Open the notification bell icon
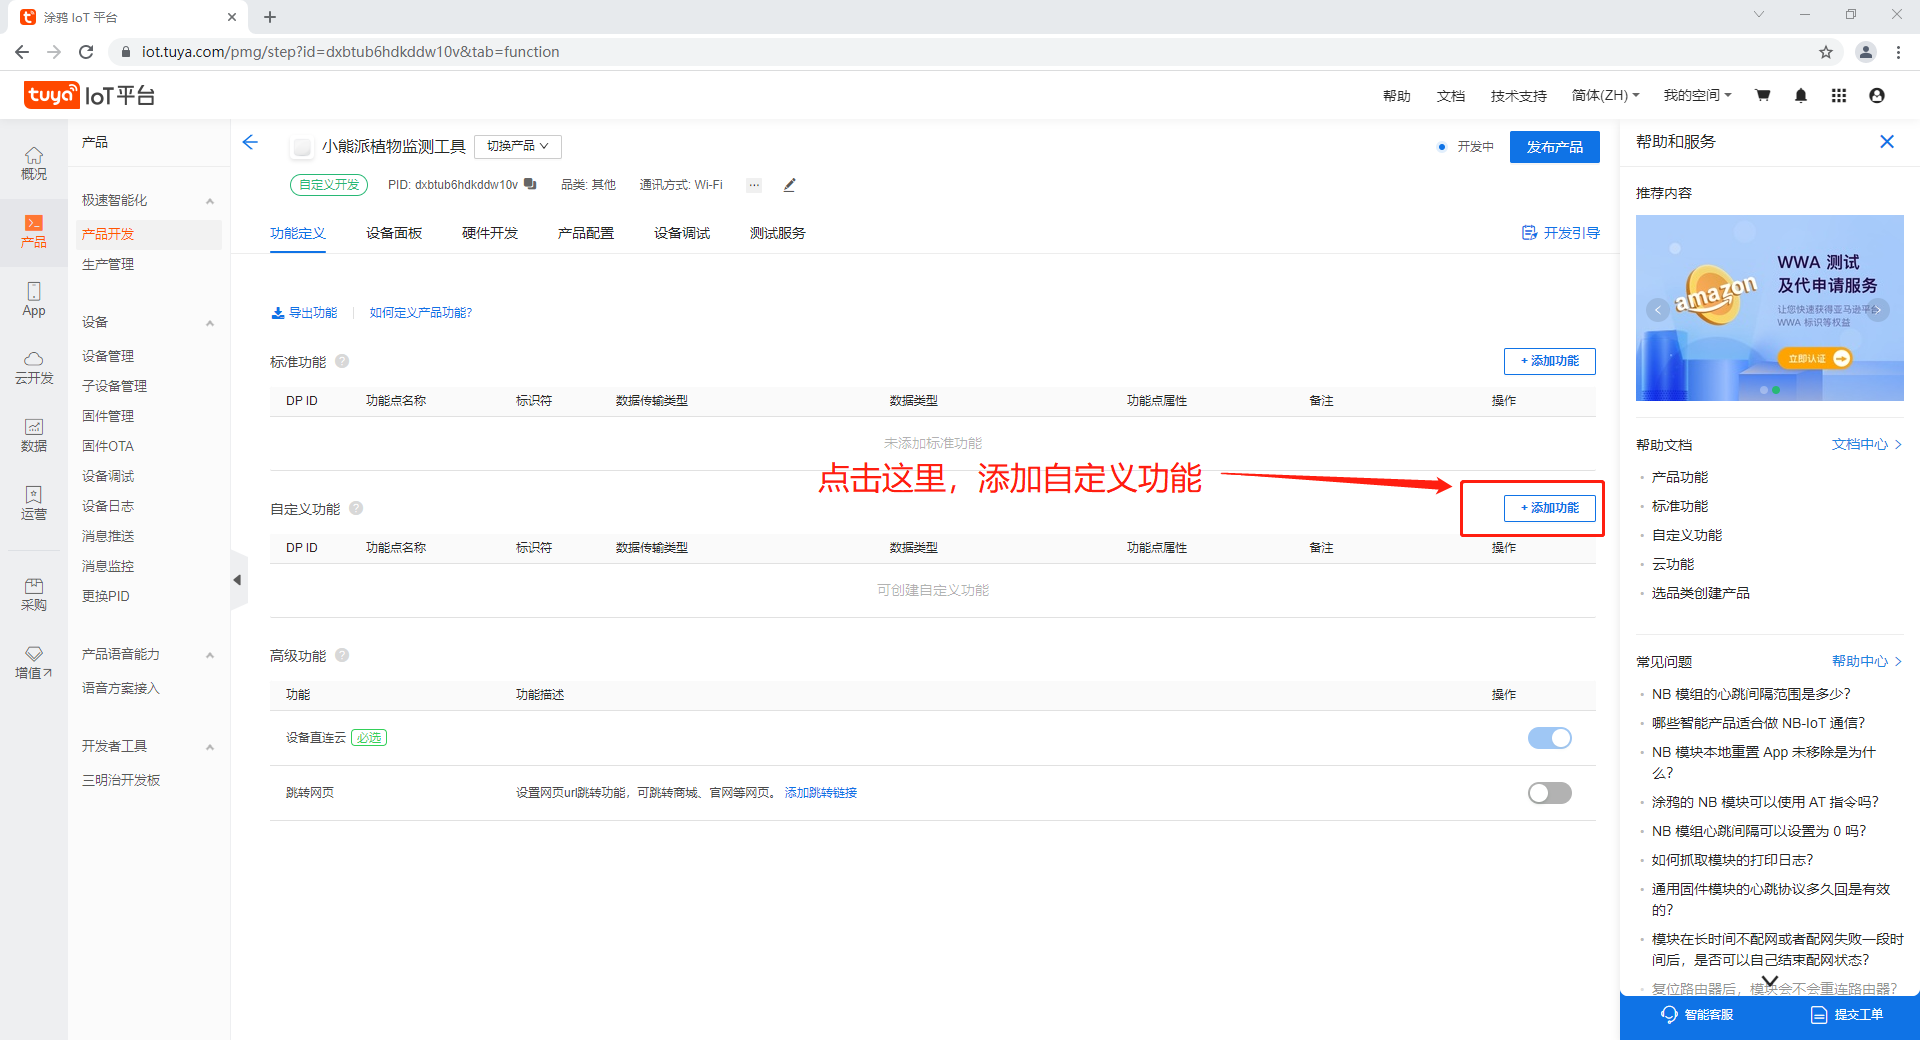Image resolution: width=1920 pixels, height=1040 pixels. [x=1800, y=96]
